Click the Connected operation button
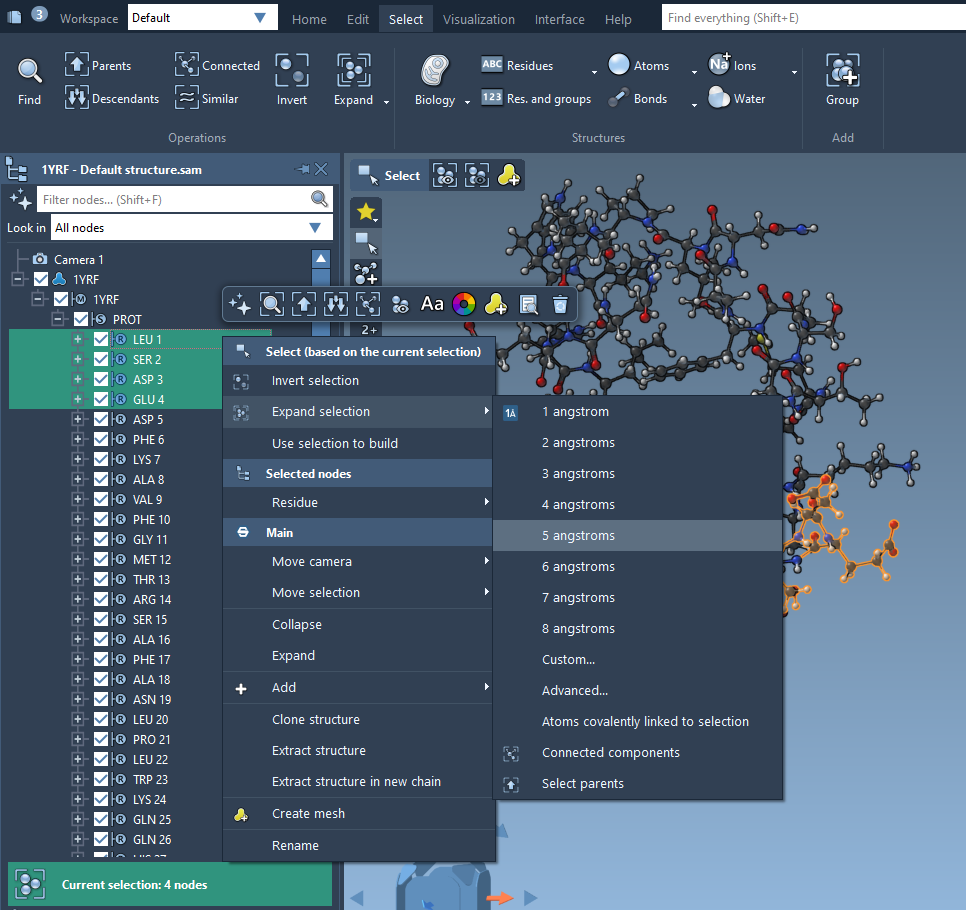The width and height of the screenshot is (966, 910). [217, 66]
